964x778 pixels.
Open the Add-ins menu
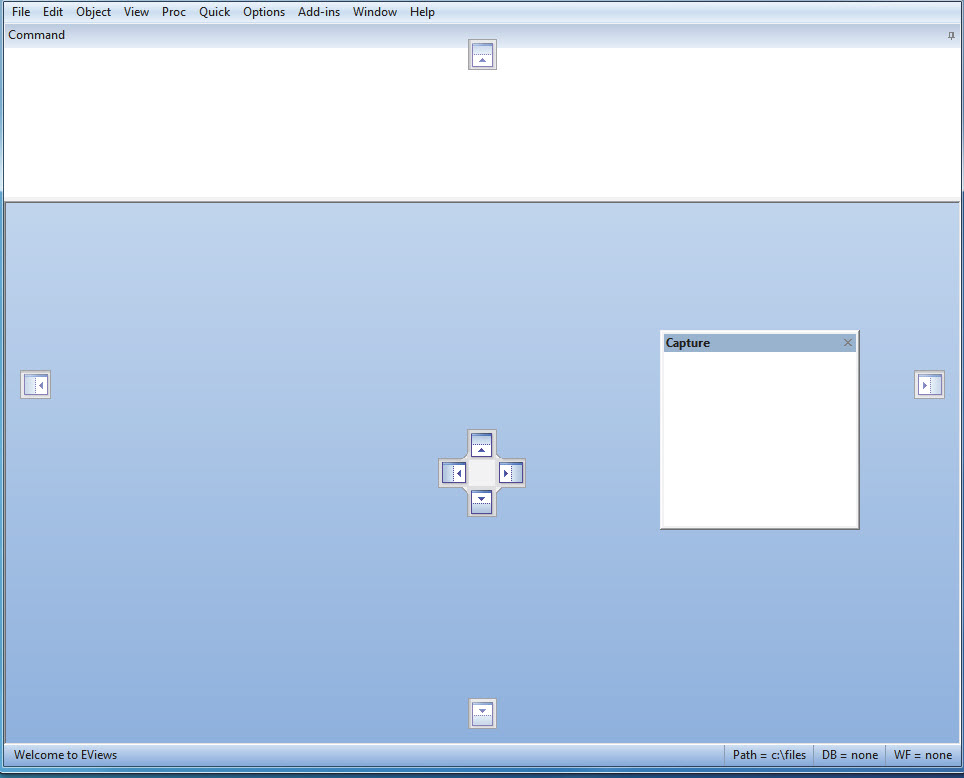(318, 11)
